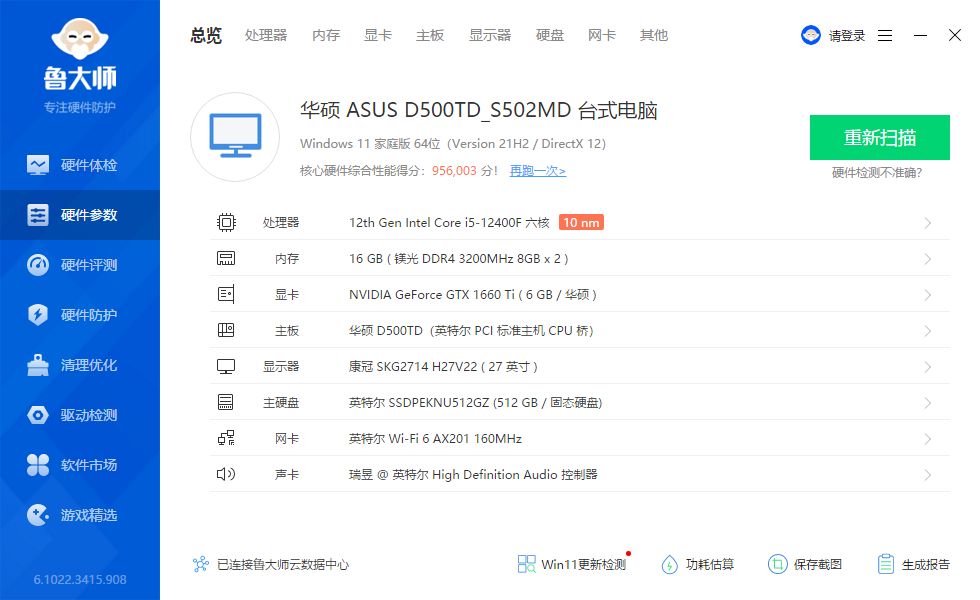
Task: Switch to the 硬盘 tab
Action: 549,35
